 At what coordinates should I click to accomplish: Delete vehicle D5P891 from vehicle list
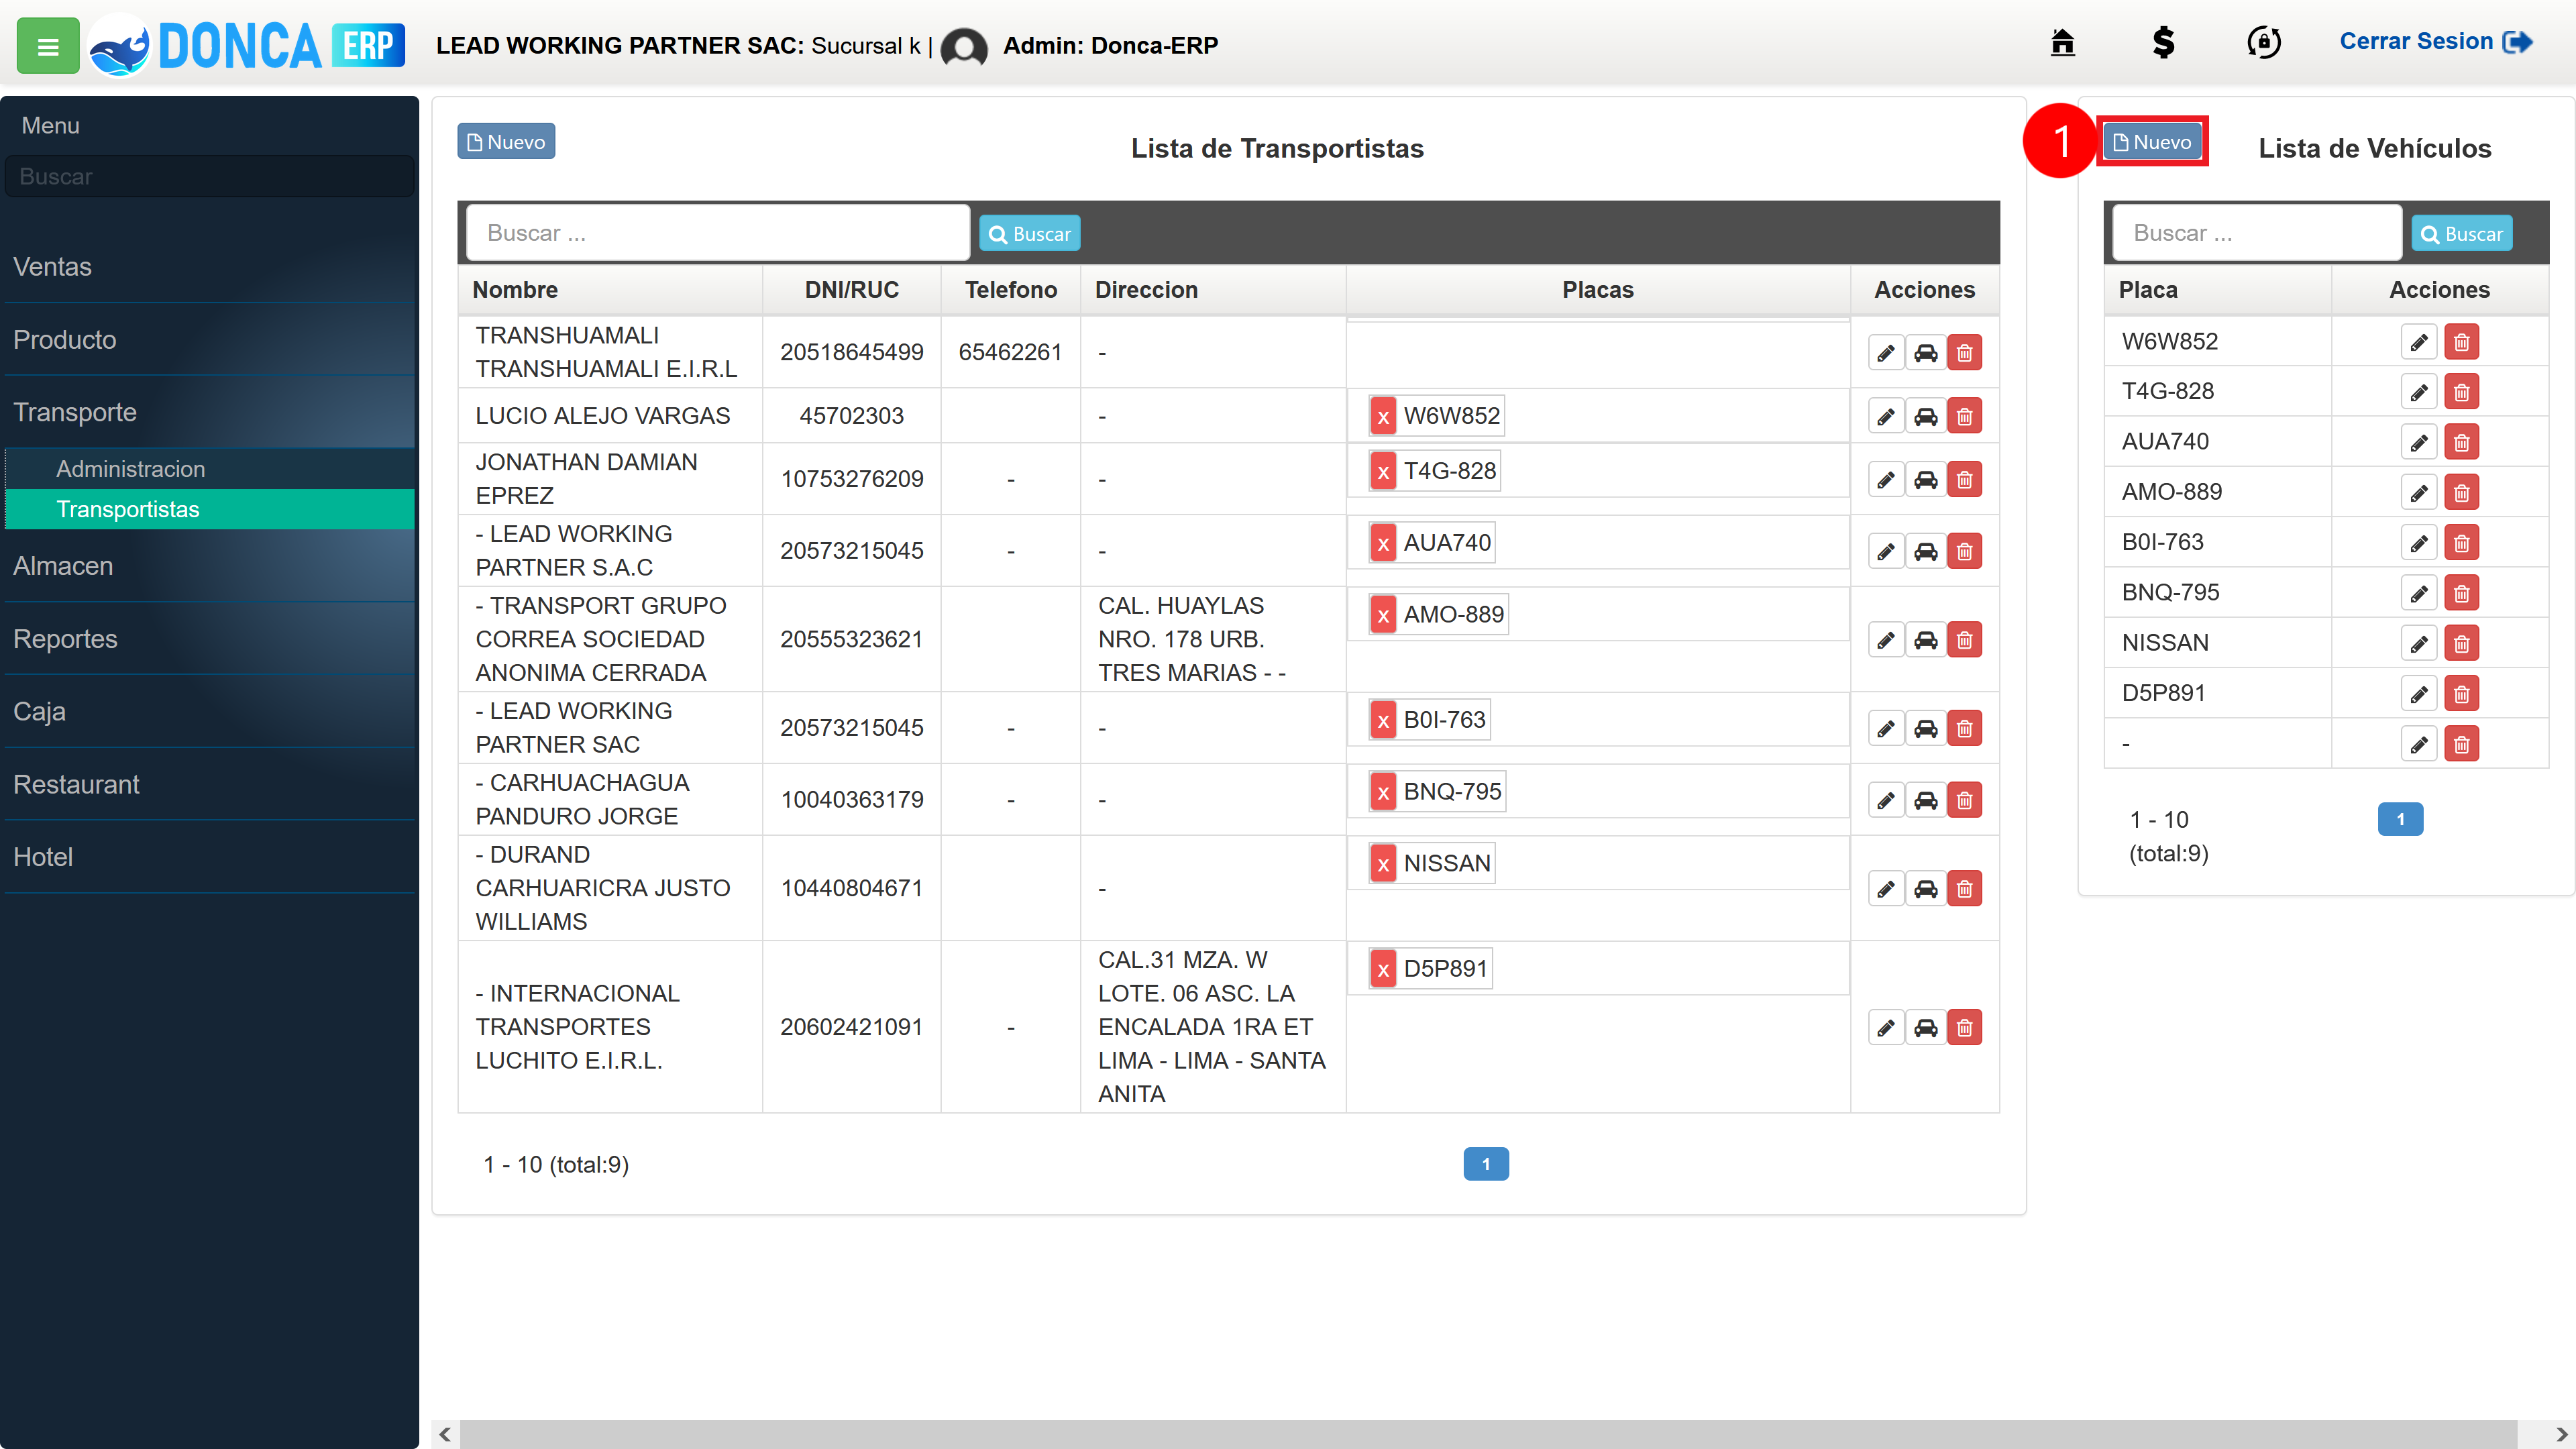click(2461, 694)
